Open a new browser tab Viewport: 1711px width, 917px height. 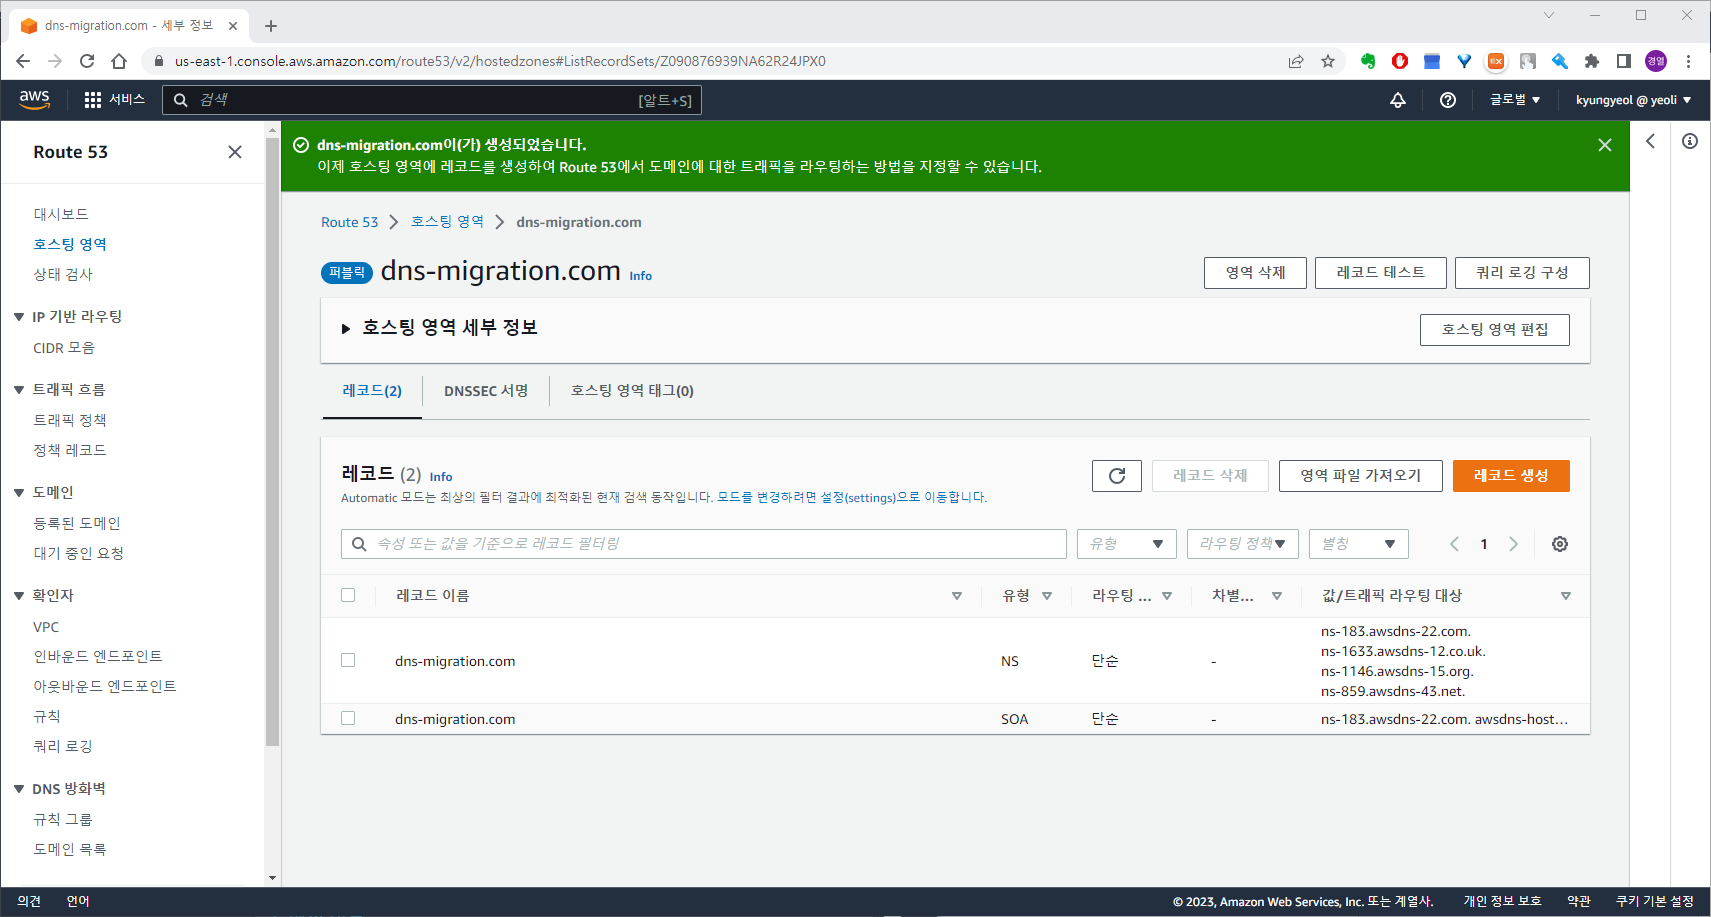click(271, 26)
